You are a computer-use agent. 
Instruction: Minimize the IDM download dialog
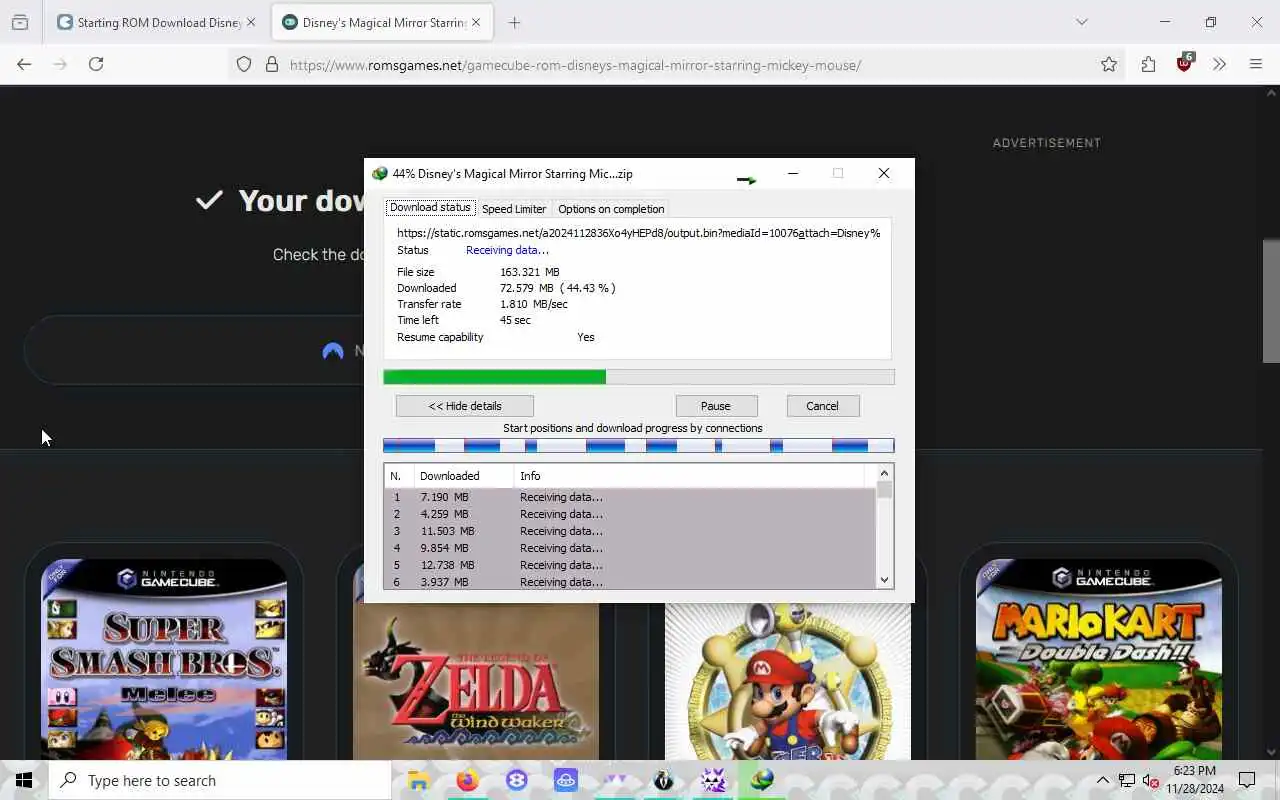pos(793,173)
